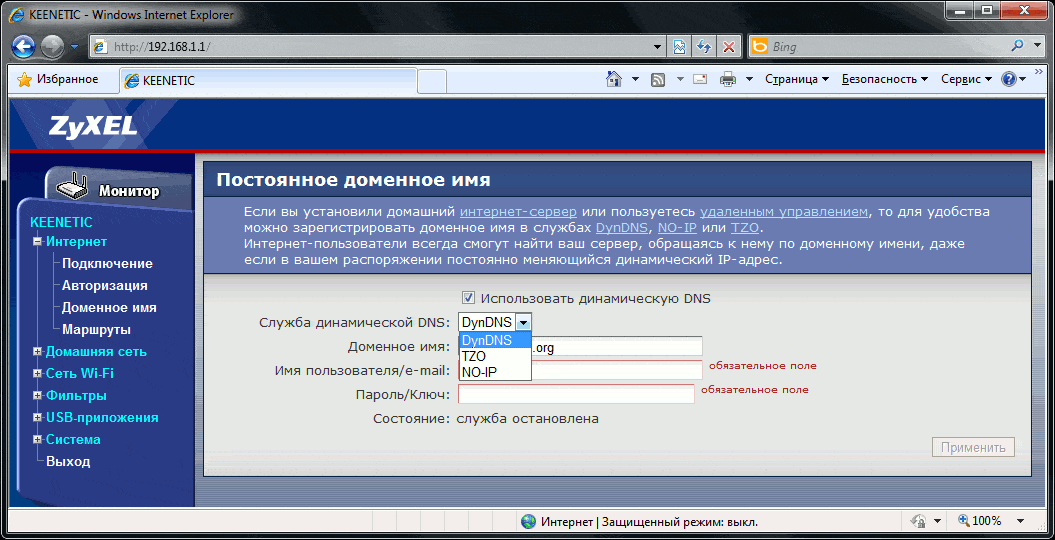This screenshot has height=540, width=1055.
Task: Click the Print icon in toolbar
Action: coord(728,79)
